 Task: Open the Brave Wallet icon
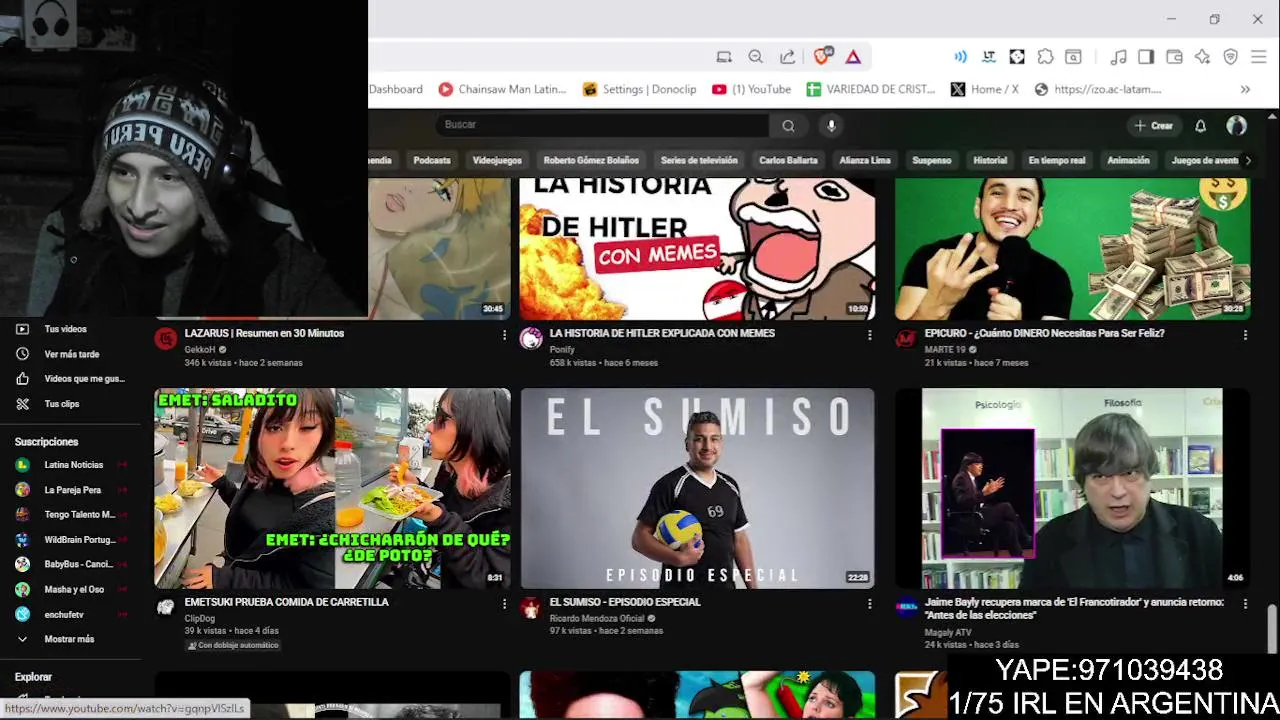[1174, 57]
